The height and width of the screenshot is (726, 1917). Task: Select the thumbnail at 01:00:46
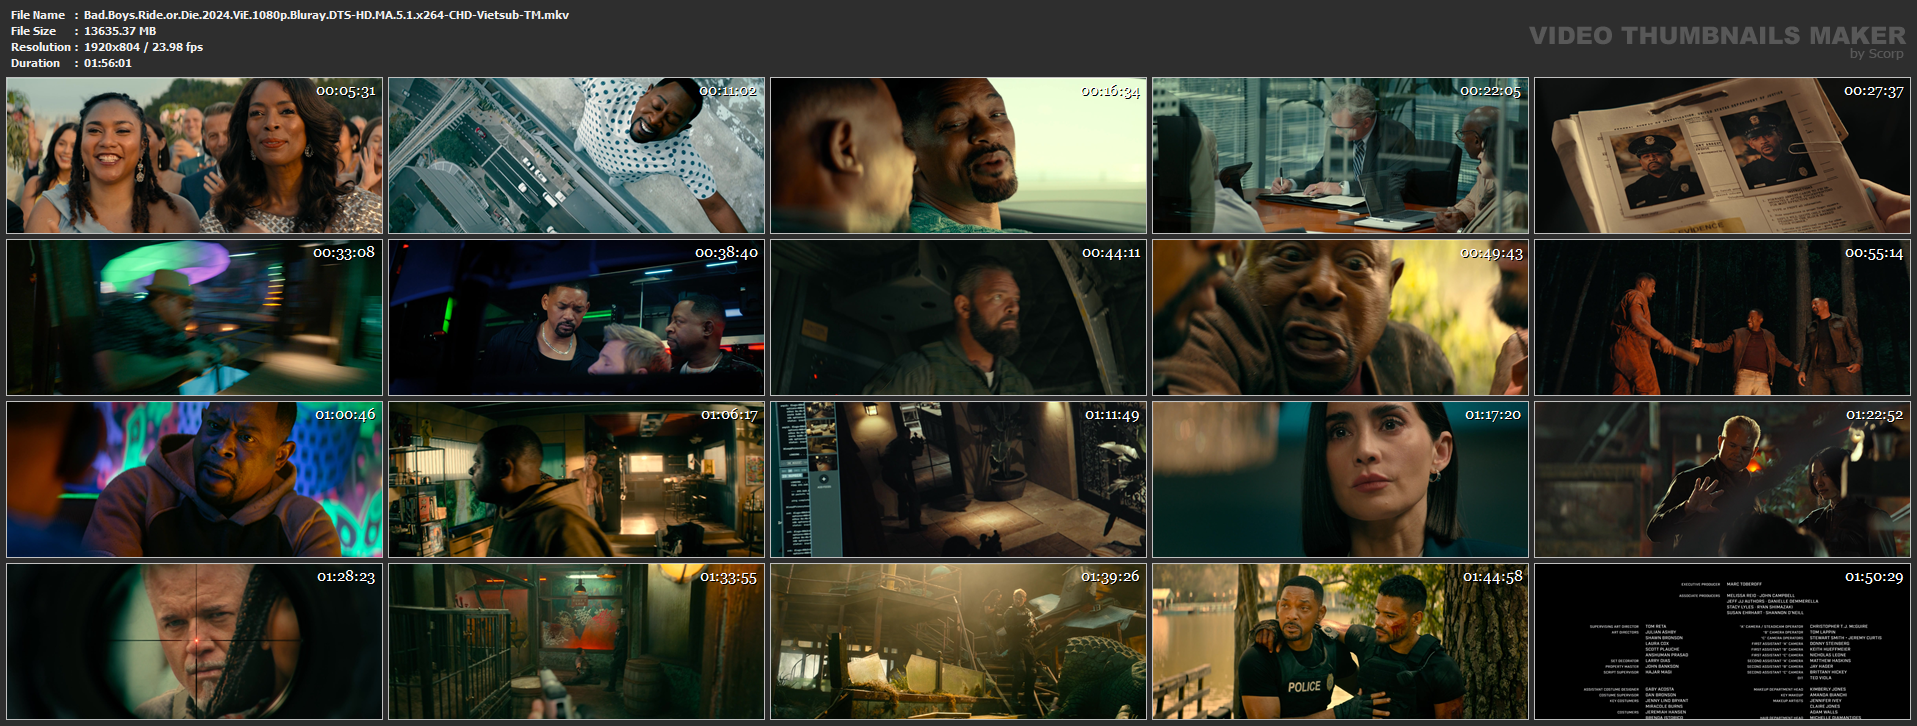point(194,479)
